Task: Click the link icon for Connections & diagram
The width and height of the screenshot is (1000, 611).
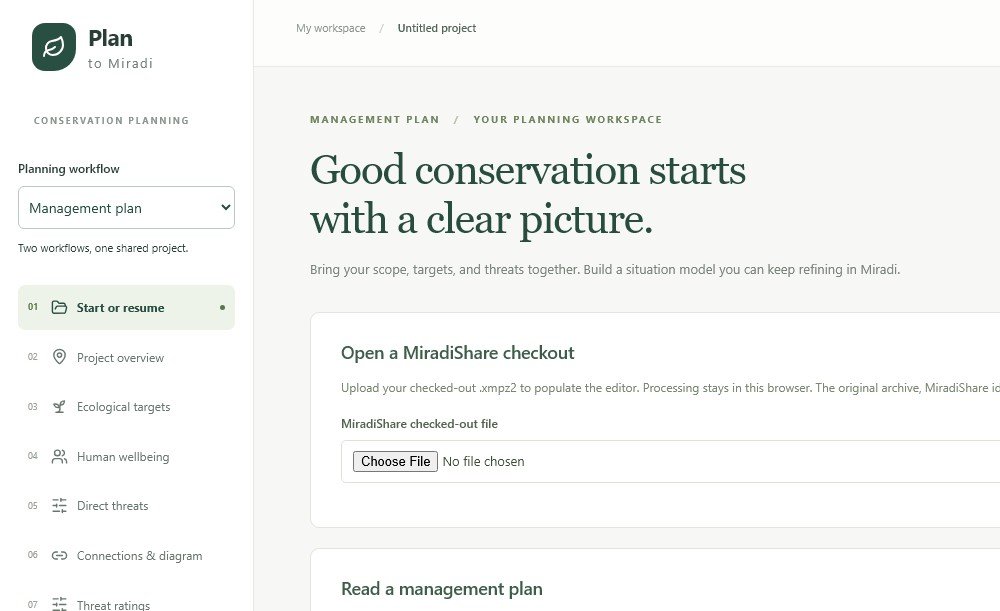Action: (59, 556)
